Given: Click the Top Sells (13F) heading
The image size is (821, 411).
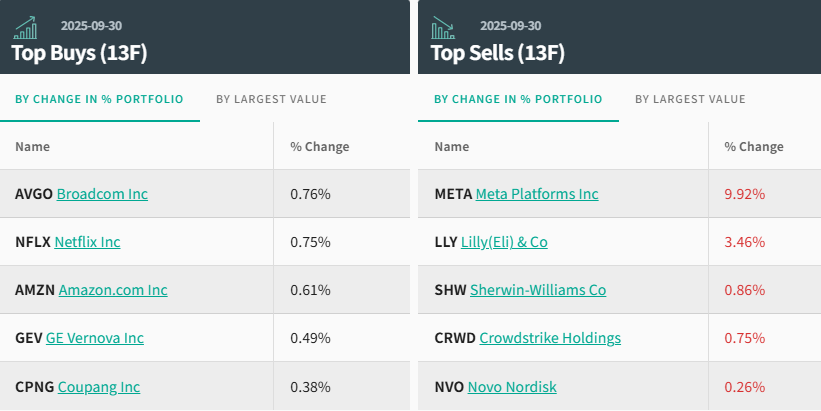Looking at the screenshot, I should click(497, 53).
